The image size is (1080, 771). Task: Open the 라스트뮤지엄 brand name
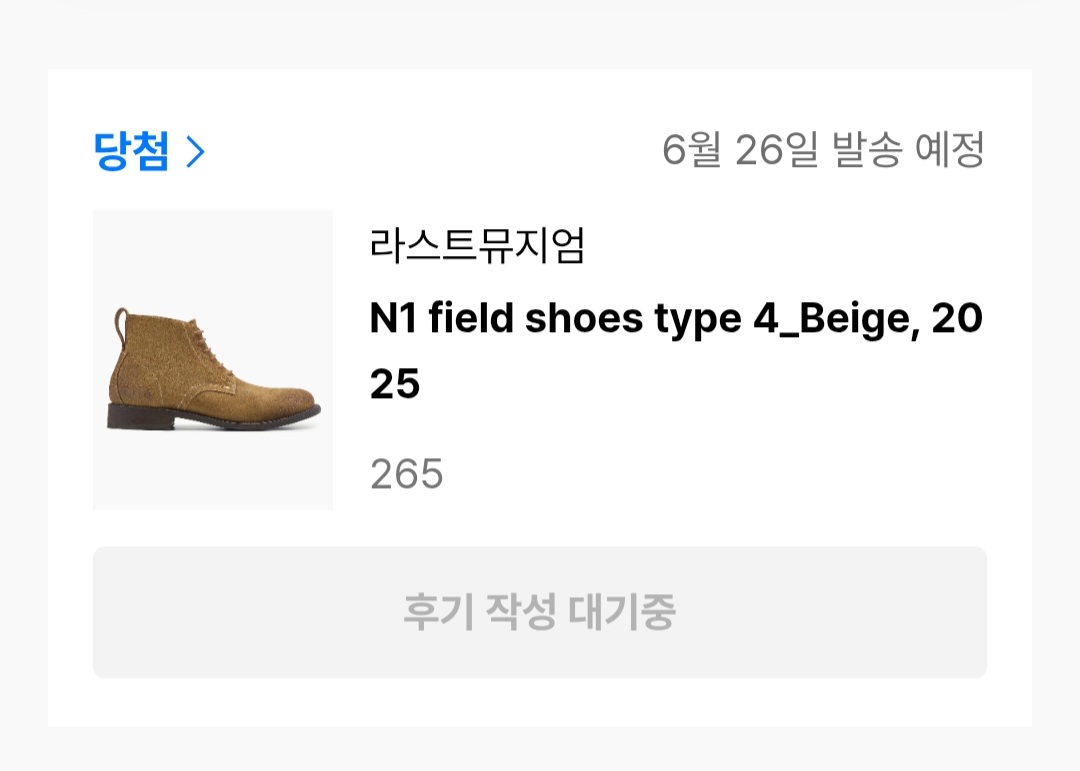pyautogui.click(x=477, y=245)
